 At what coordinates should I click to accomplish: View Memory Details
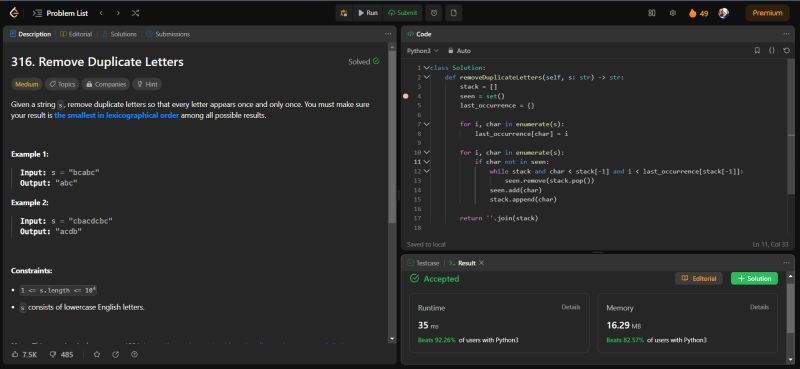pyautogui.click(x=759, y=307)
